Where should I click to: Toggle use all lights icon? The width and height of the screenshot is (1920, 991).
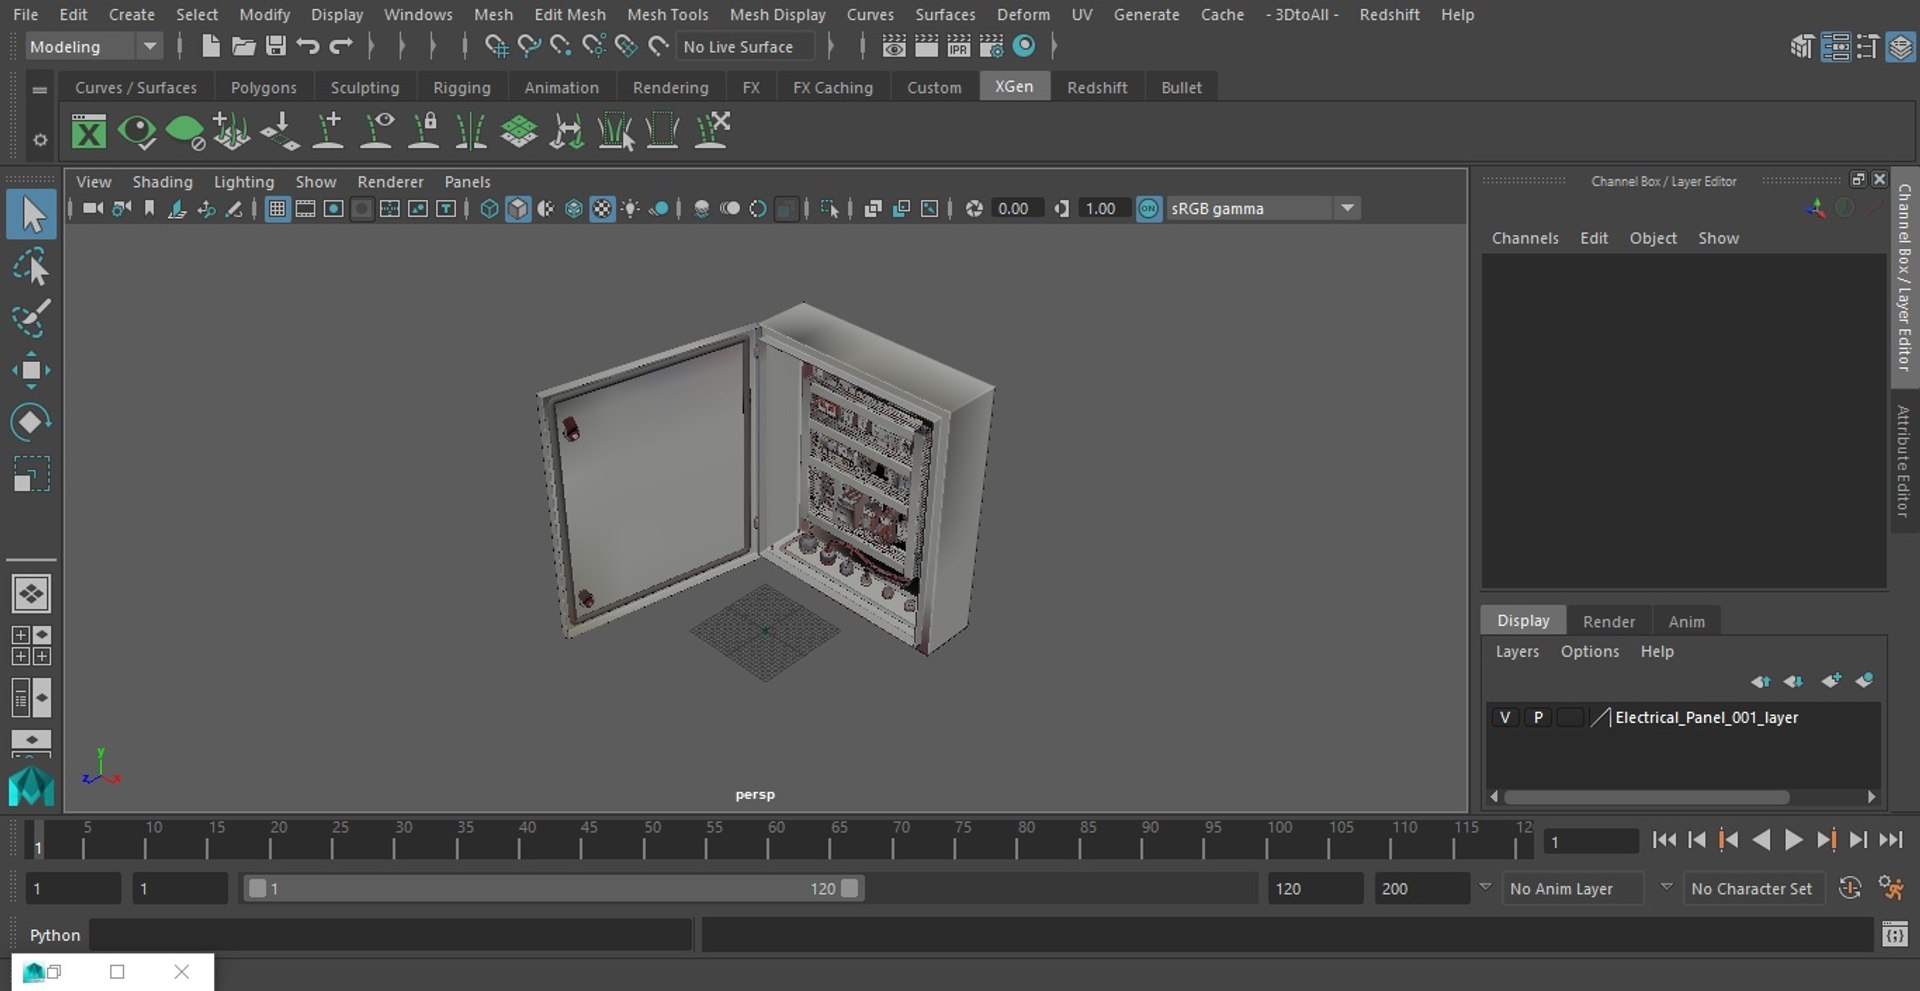click(630, 208)
